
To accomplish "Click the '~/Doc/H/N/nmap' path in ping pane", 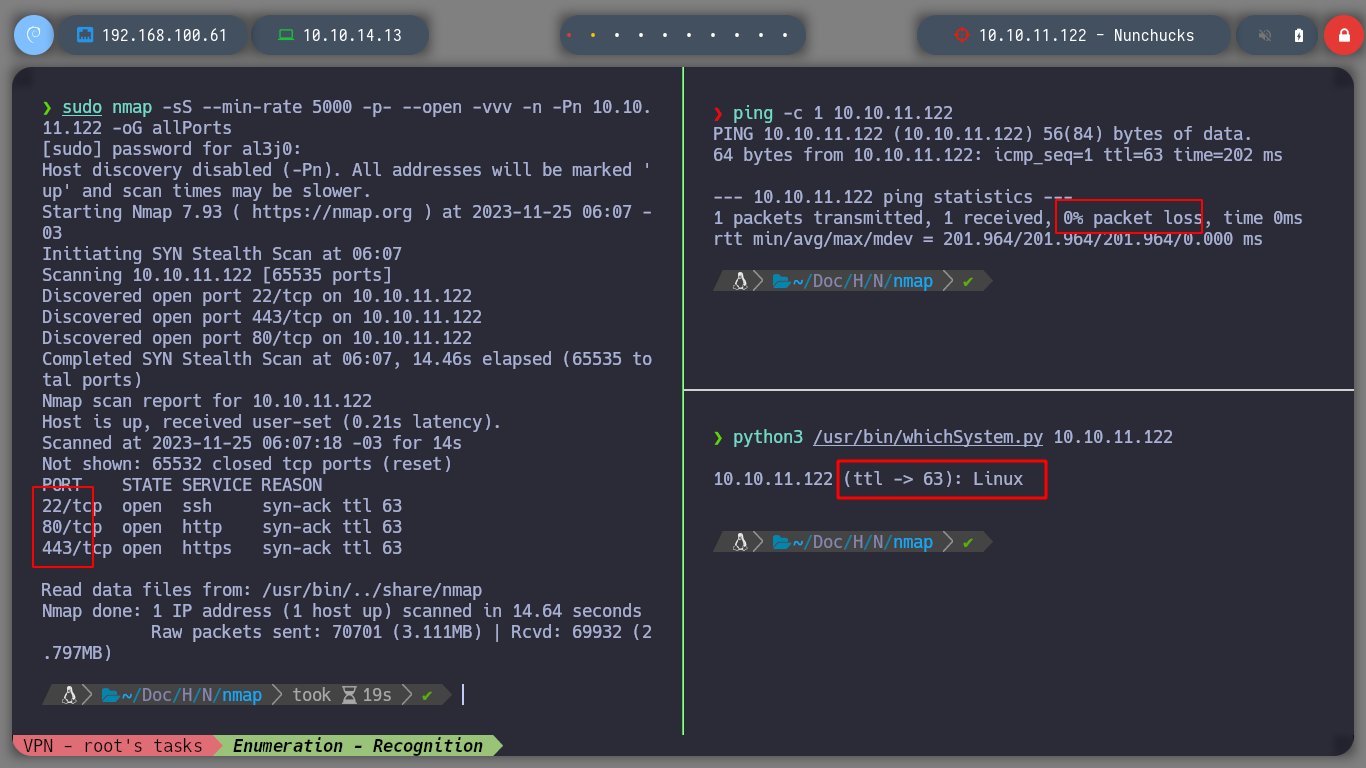I will coord(863,281).
